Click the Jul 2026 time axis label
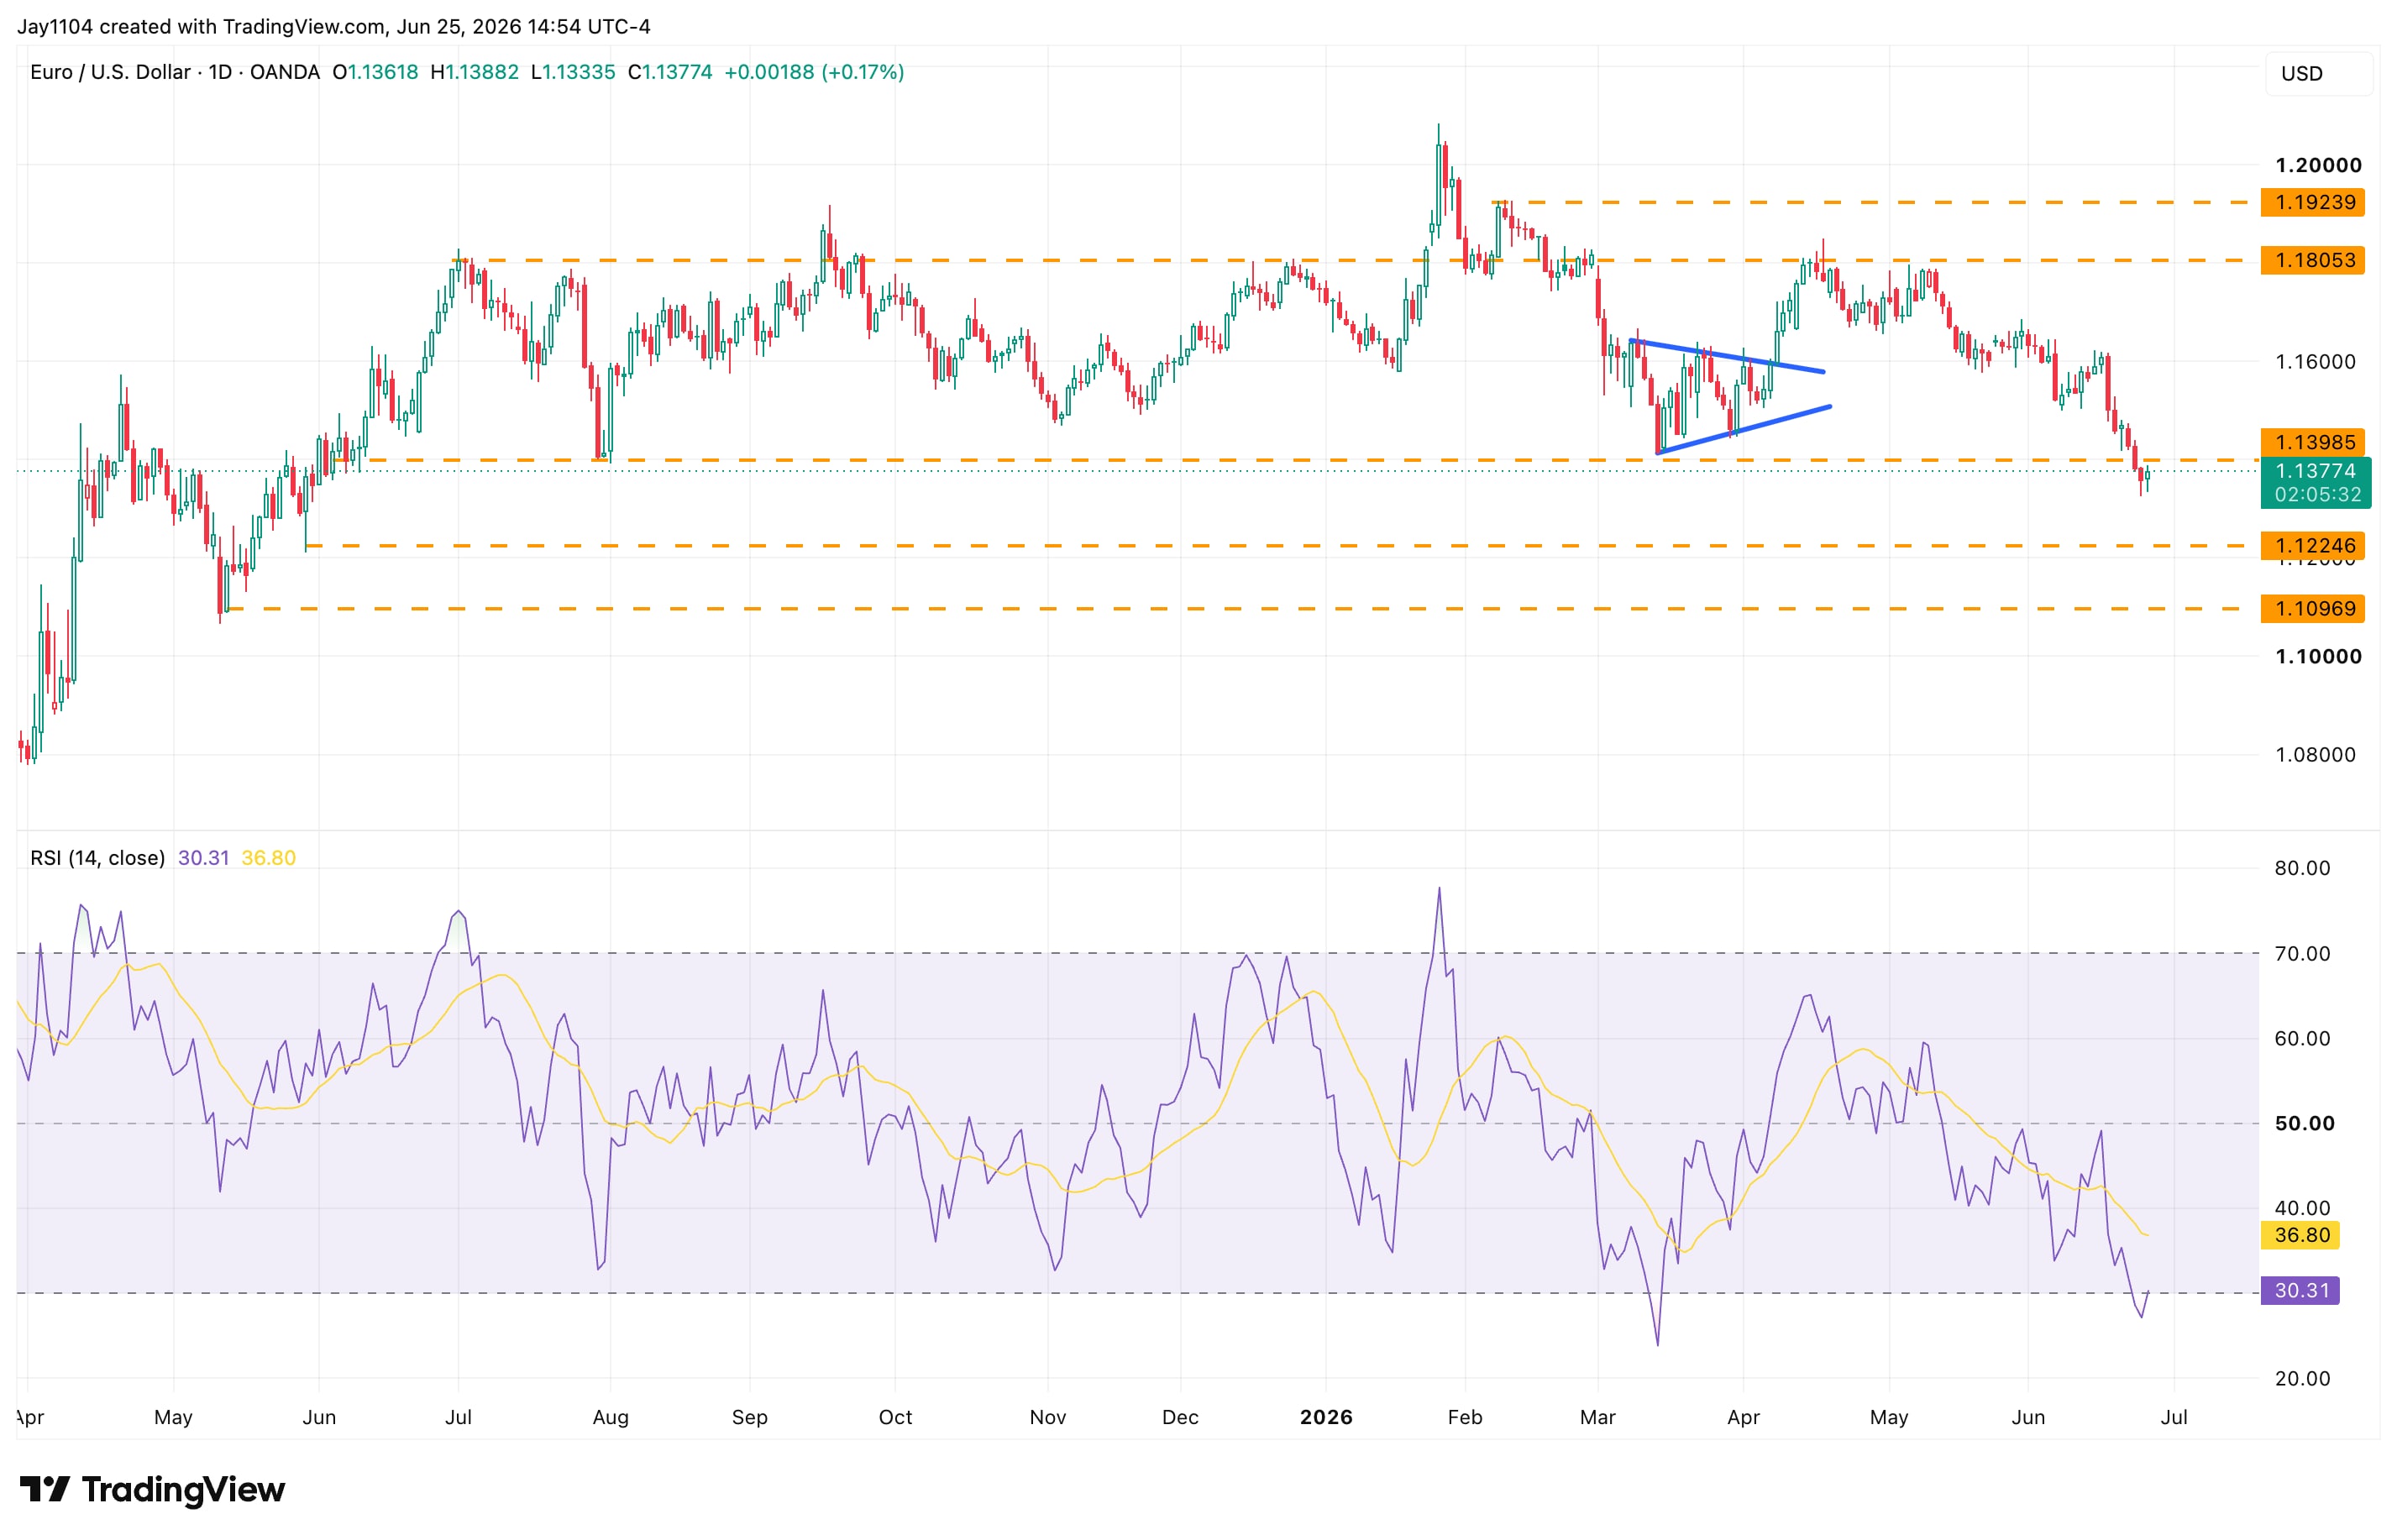The image size is (2397, 1540). coord(2173,1417)
